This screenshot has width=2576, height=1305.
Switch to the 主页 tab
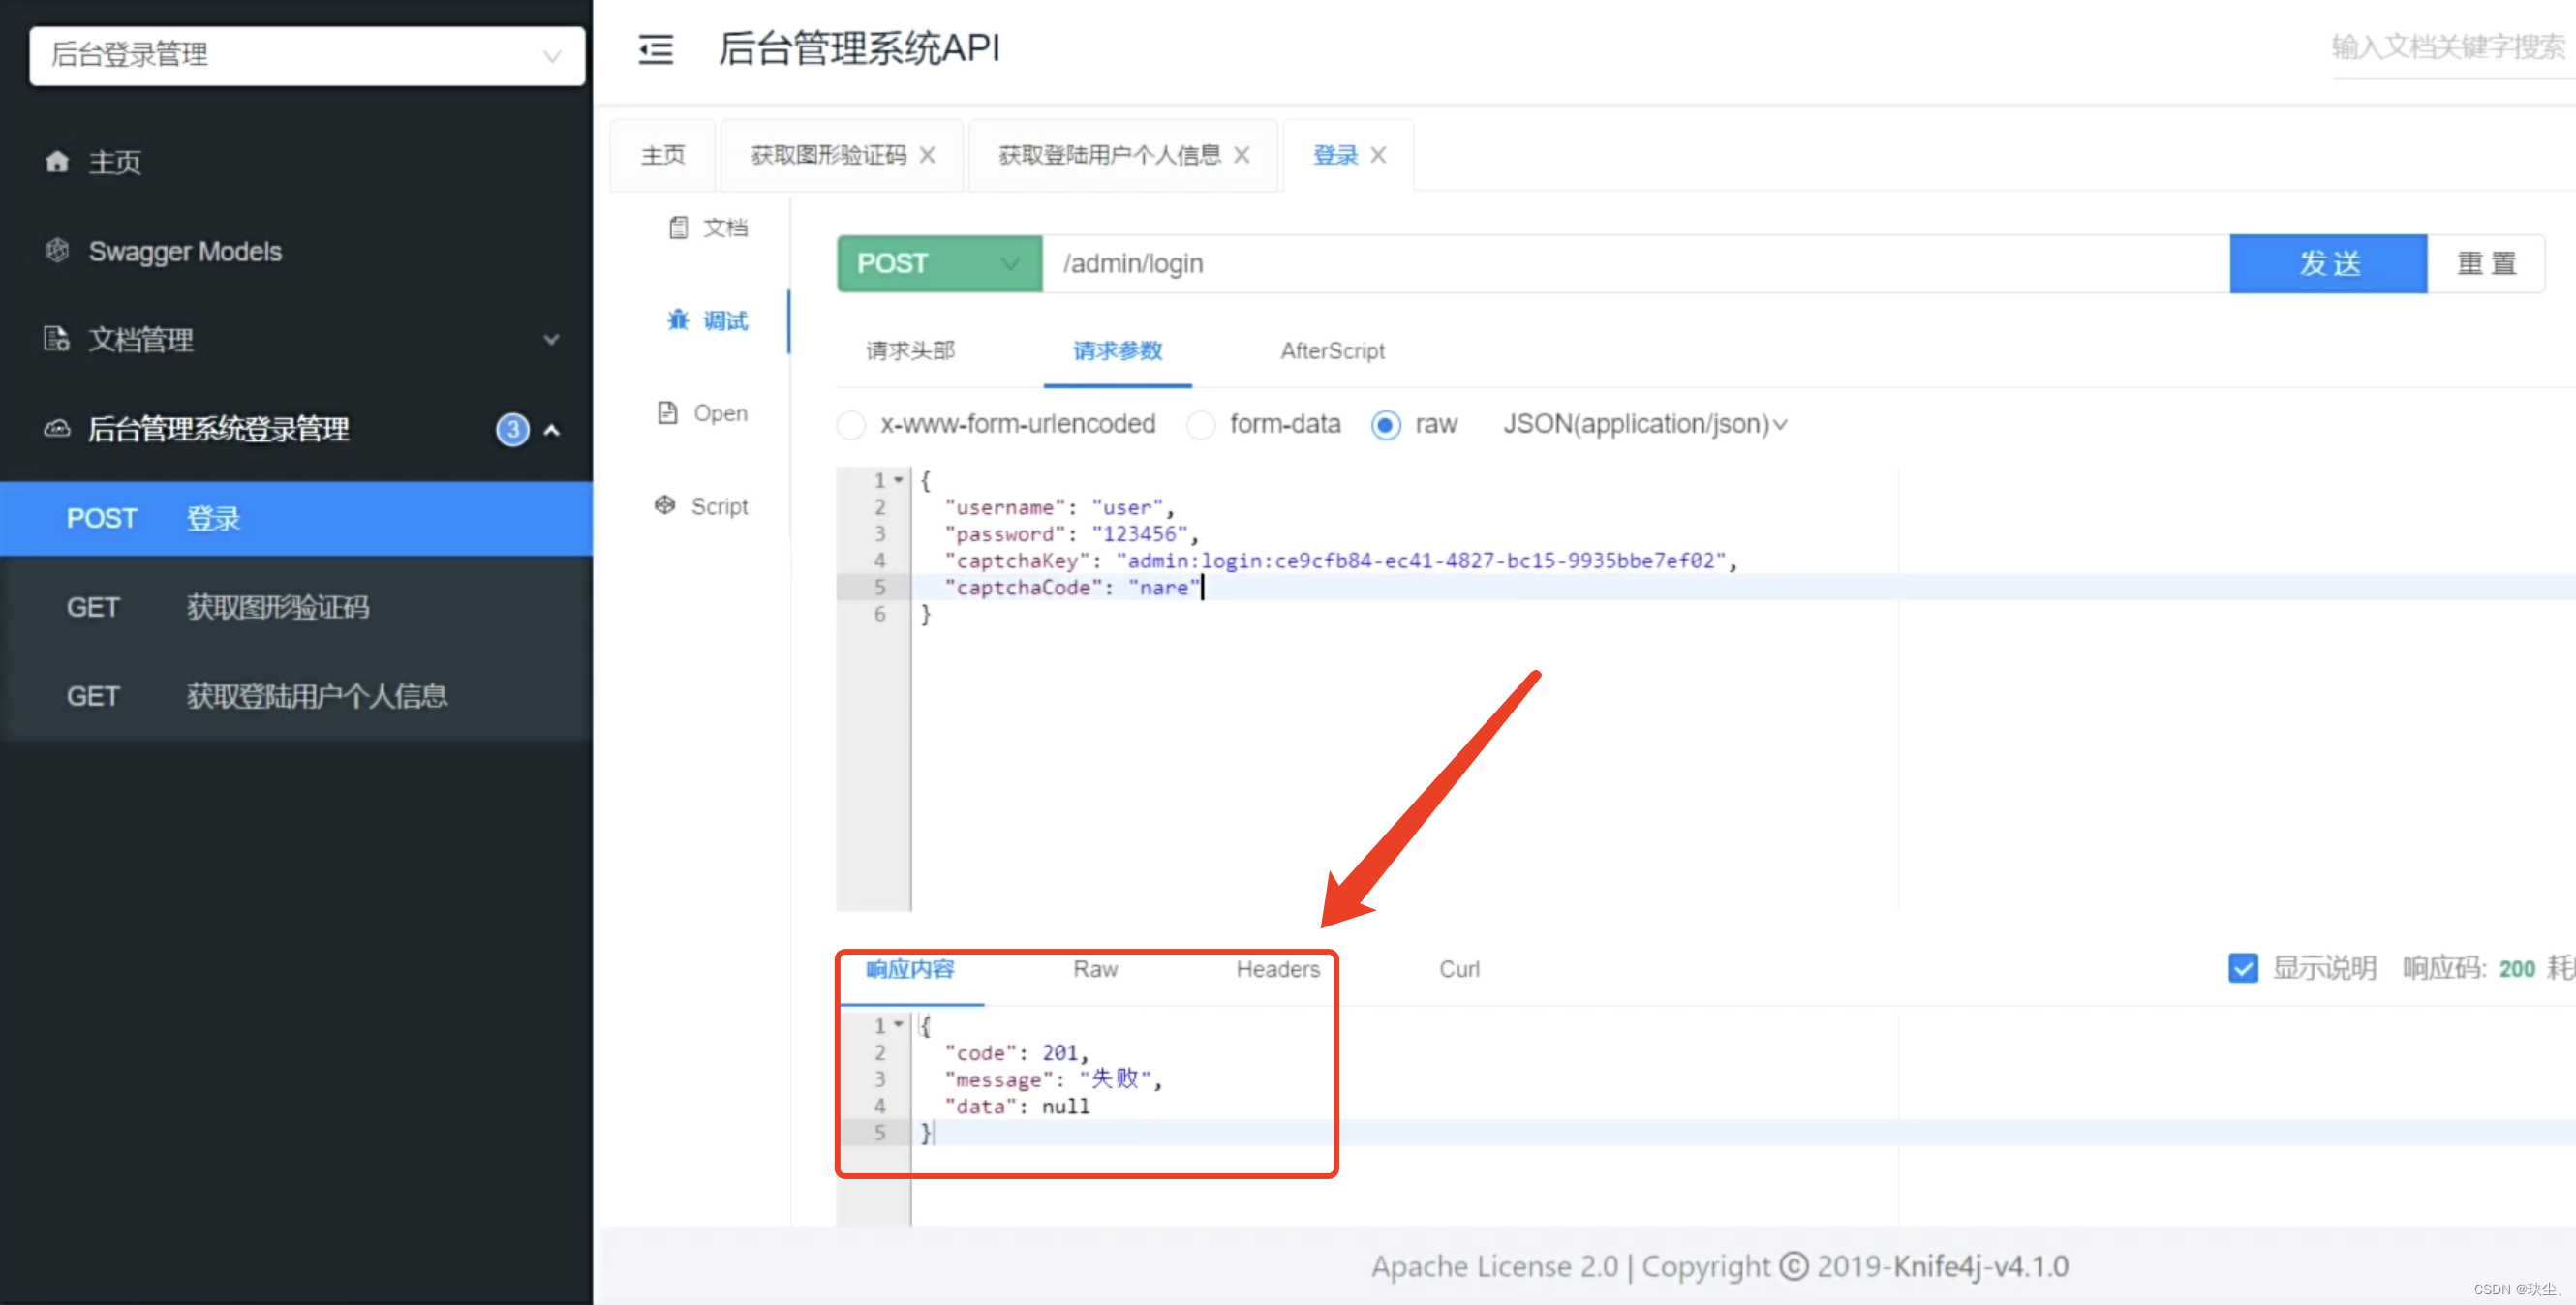pyautogui.click(x=663, y=155)
